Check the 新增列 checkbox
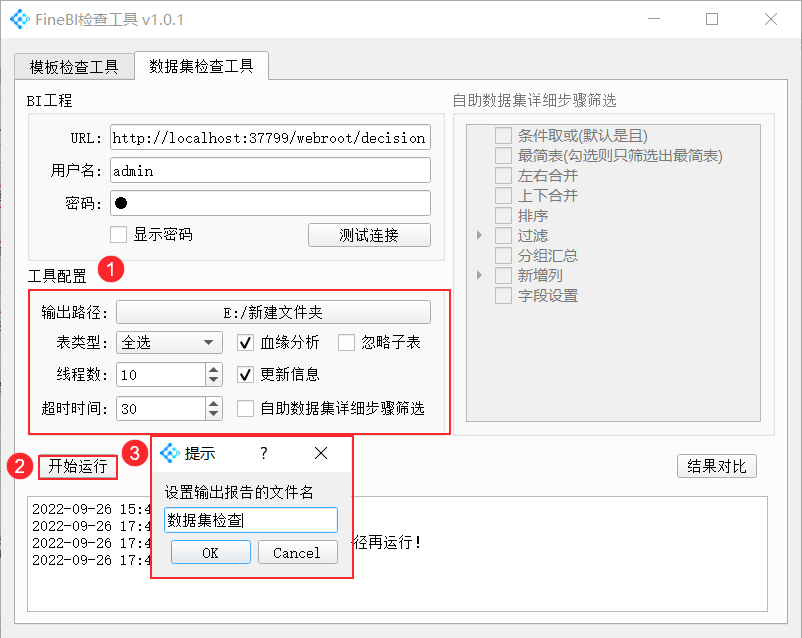 [x=503, y=275]
